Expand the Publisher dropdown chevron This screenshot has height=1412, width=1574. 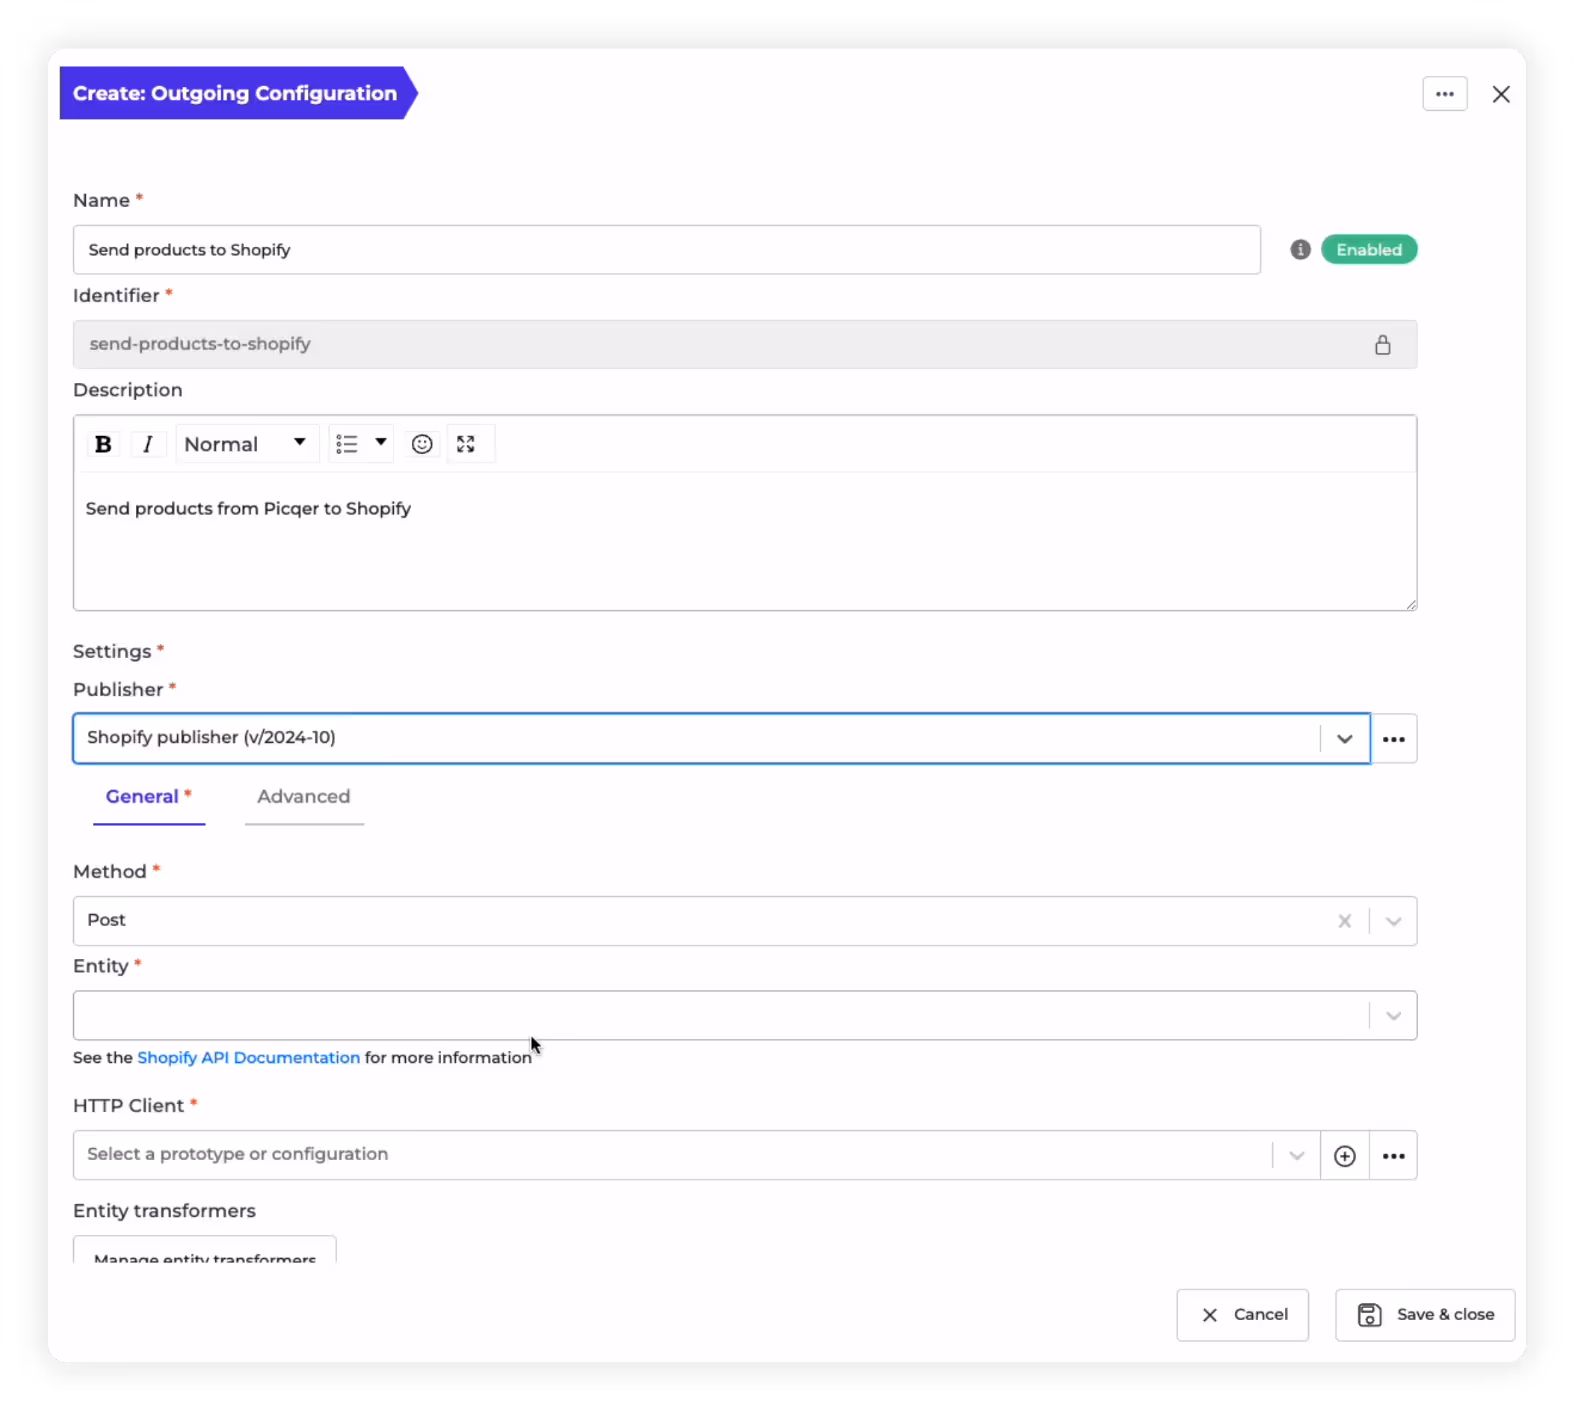[x=1345, y=739]
